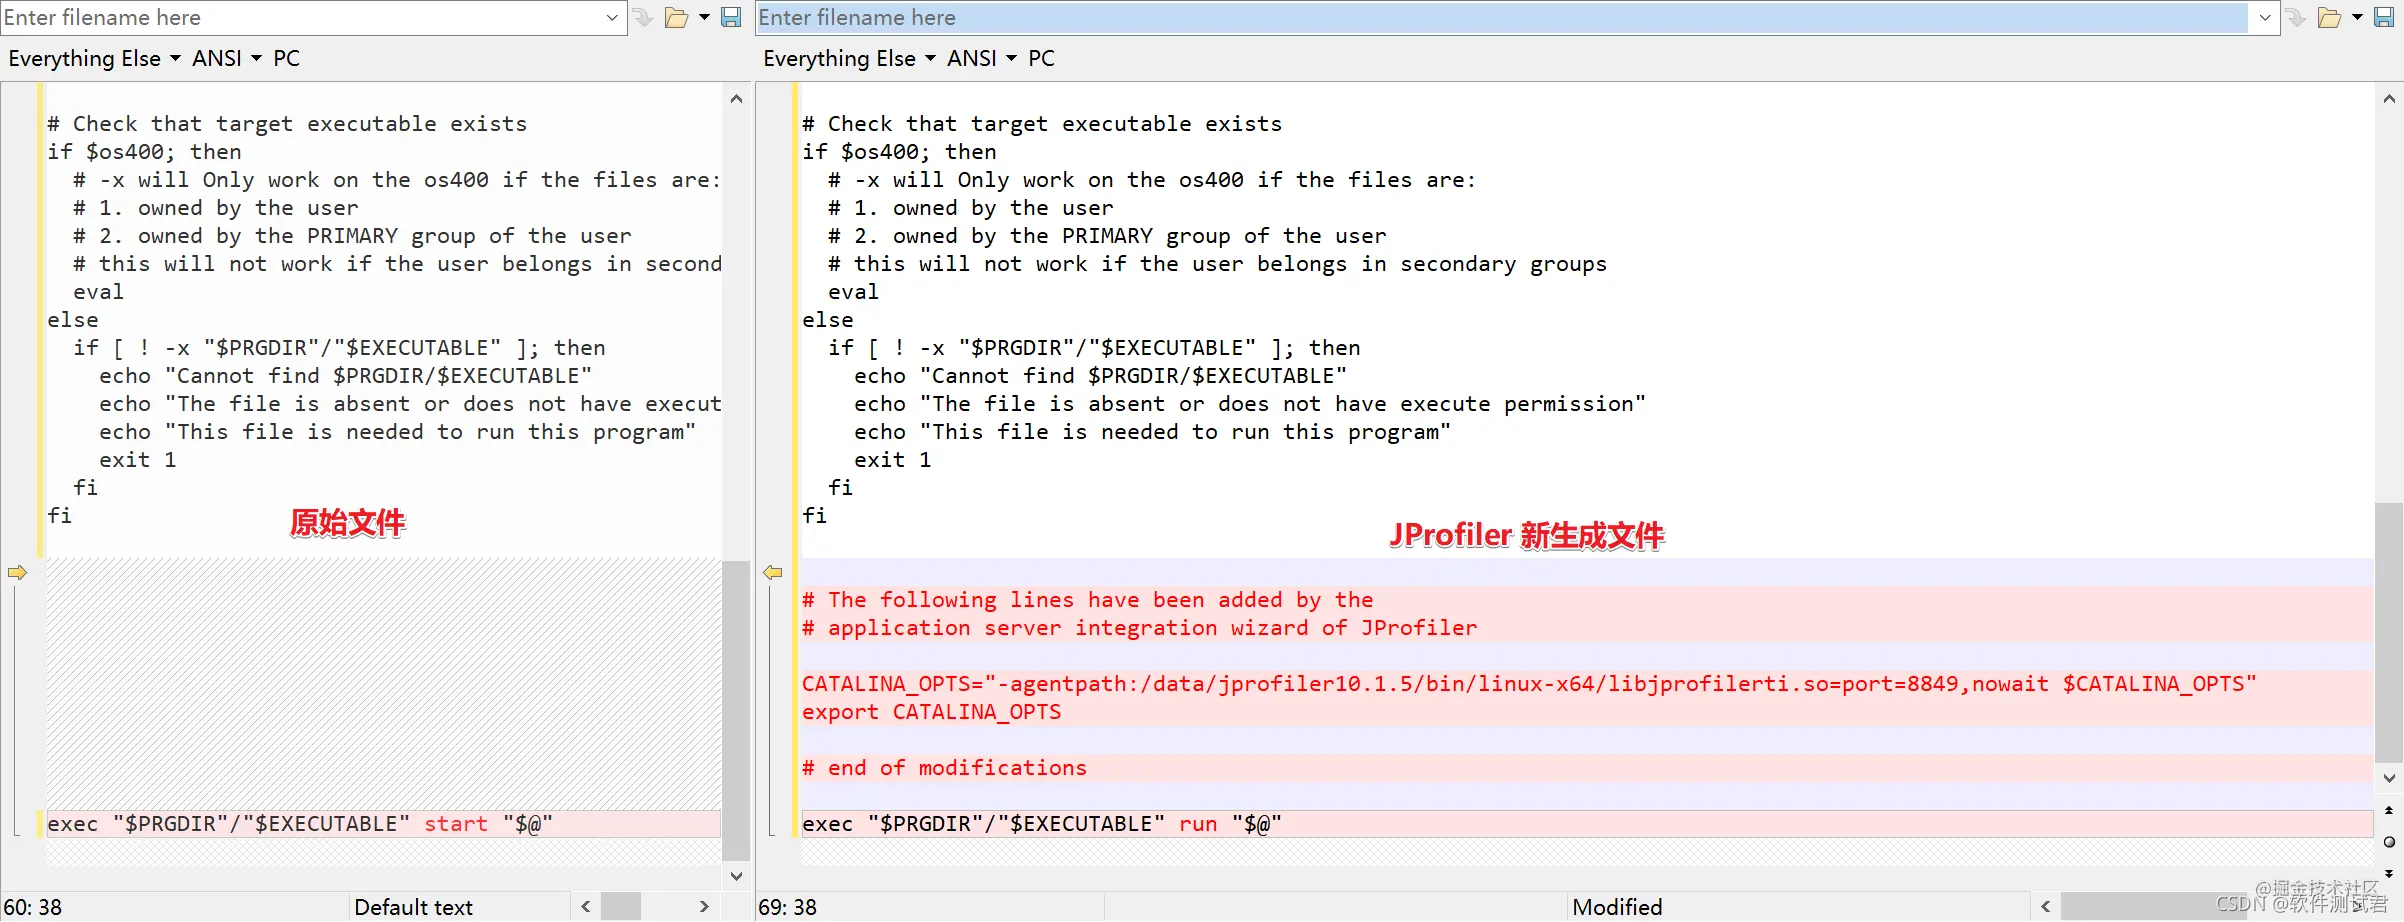Click the 'export CATALINA_OPTS' line

point(931,712)
